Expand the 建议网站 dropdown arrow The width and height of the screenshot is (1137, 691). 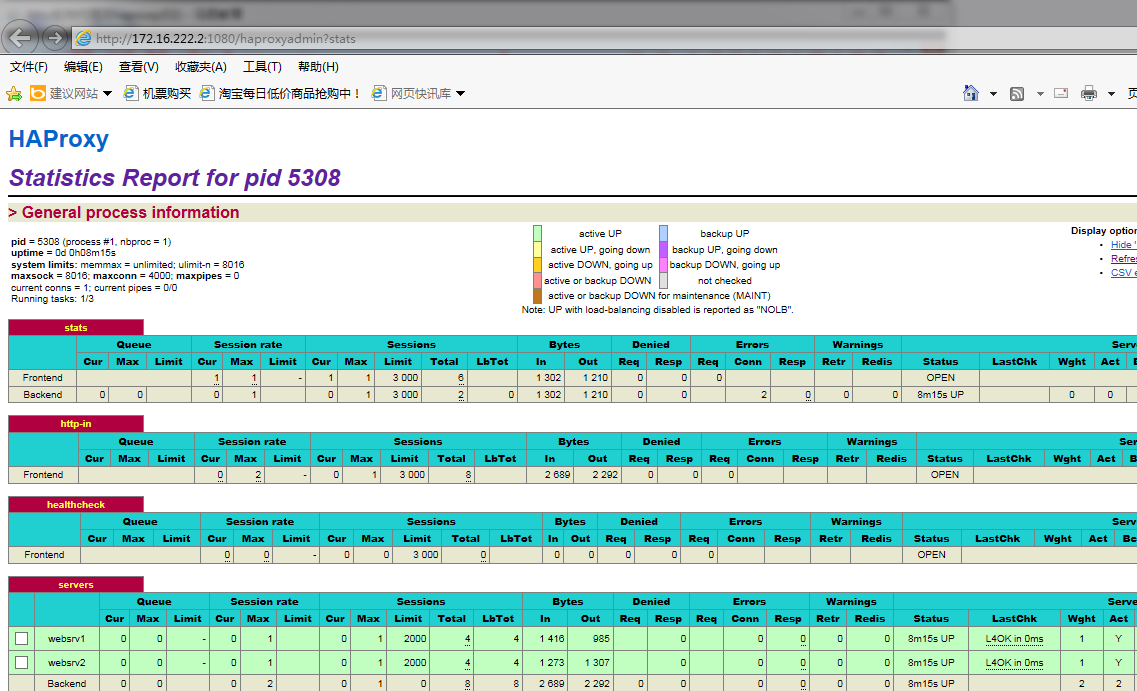107,94
